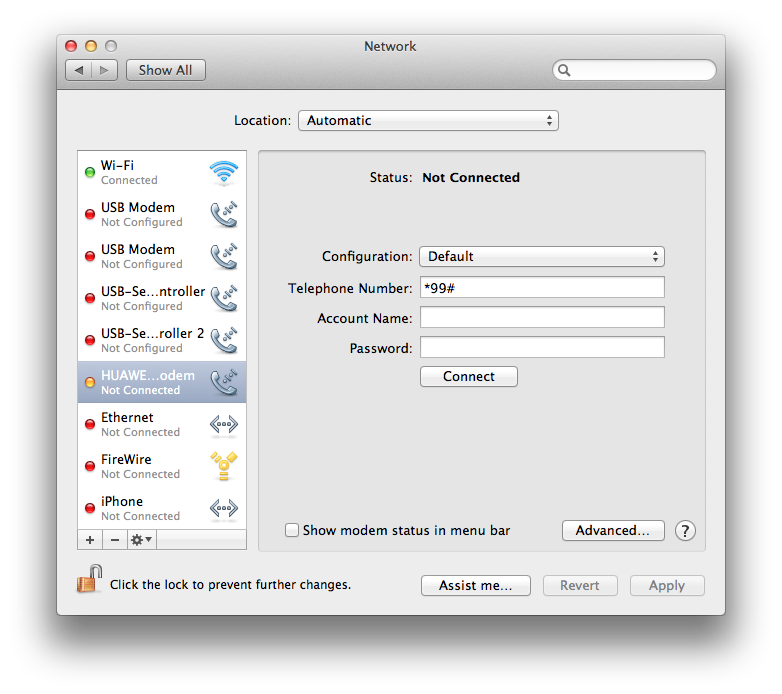Click the second USB Modem phone icon
782x694 pixels.
[x=223, y=256]
